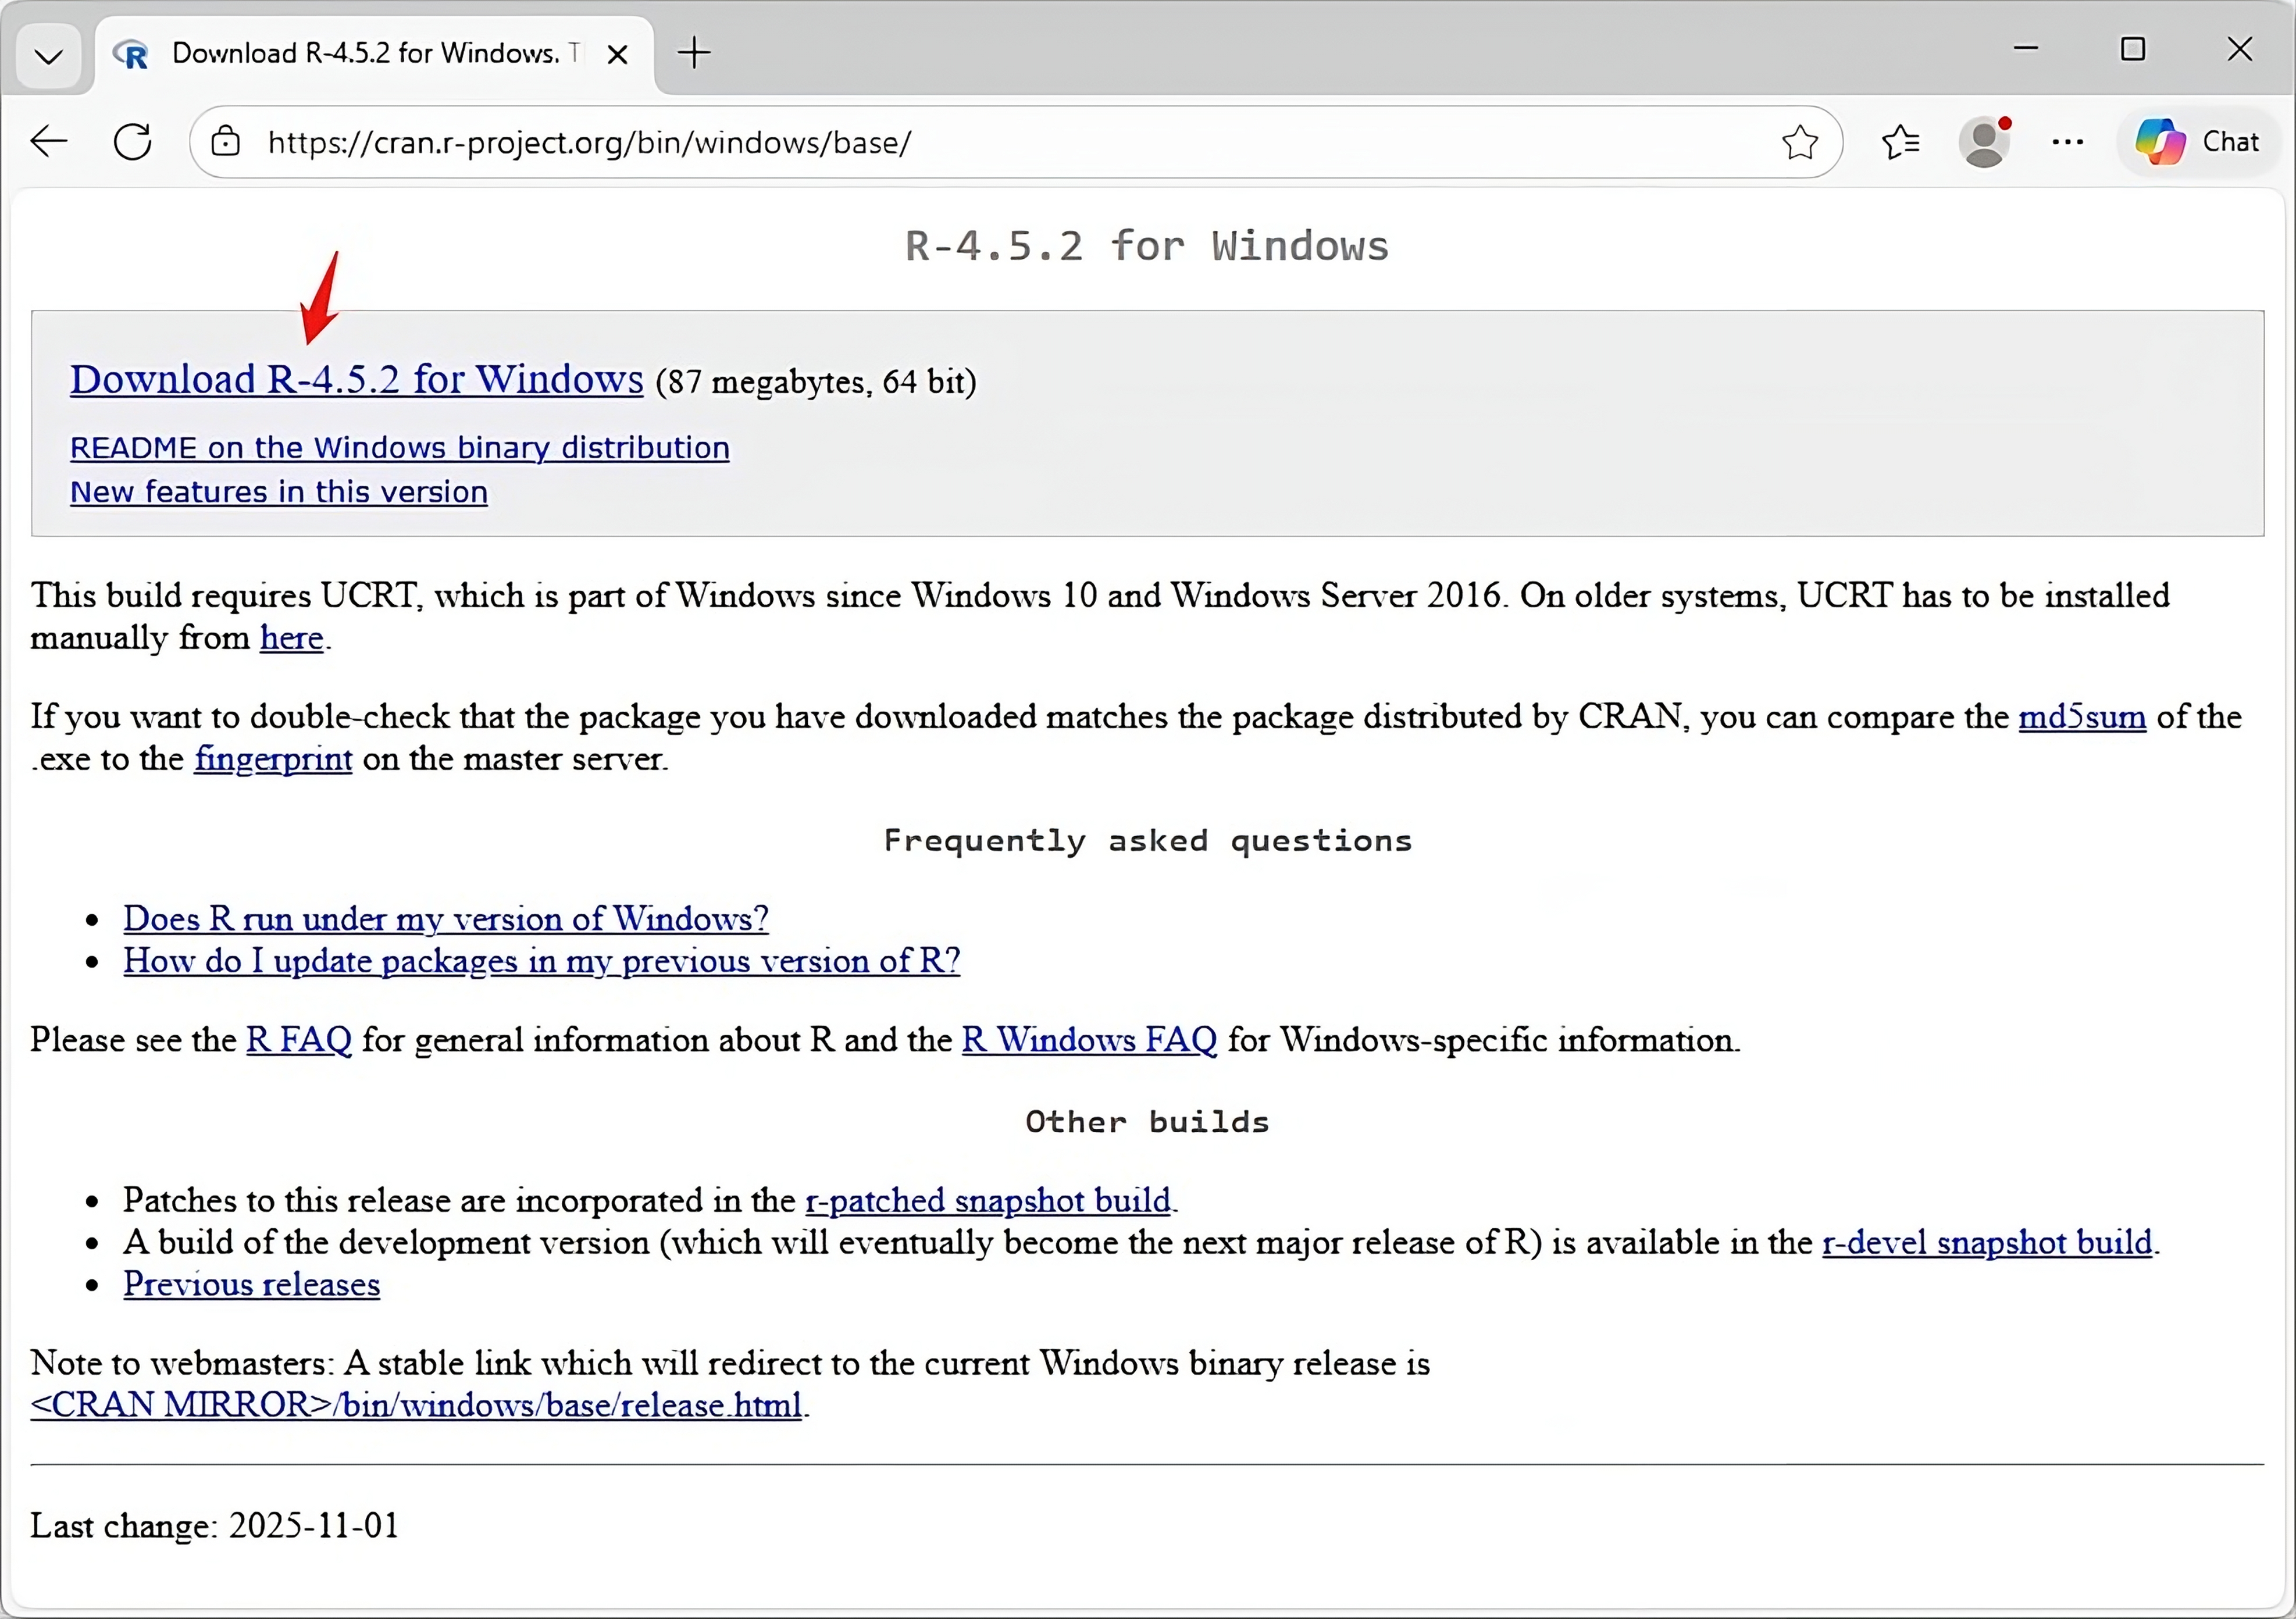The image size is (2296, 1619).
Task: Add this page to favorites star
Action: pyautogui.click(x=1799, y=142)
